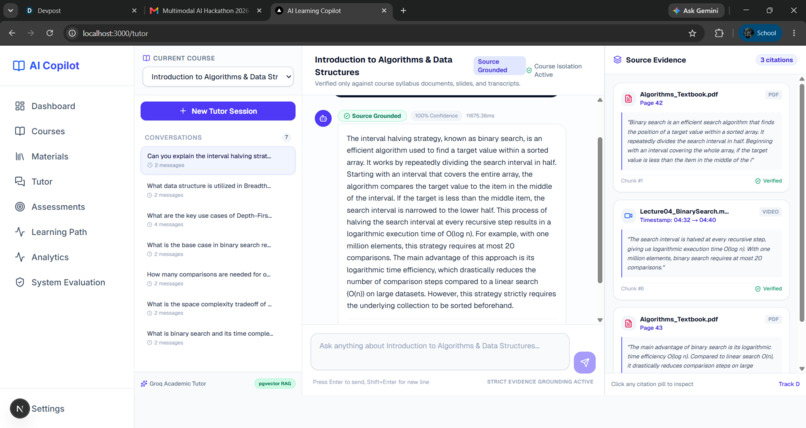Click the Source Grounded header badge

coord(499,66)
